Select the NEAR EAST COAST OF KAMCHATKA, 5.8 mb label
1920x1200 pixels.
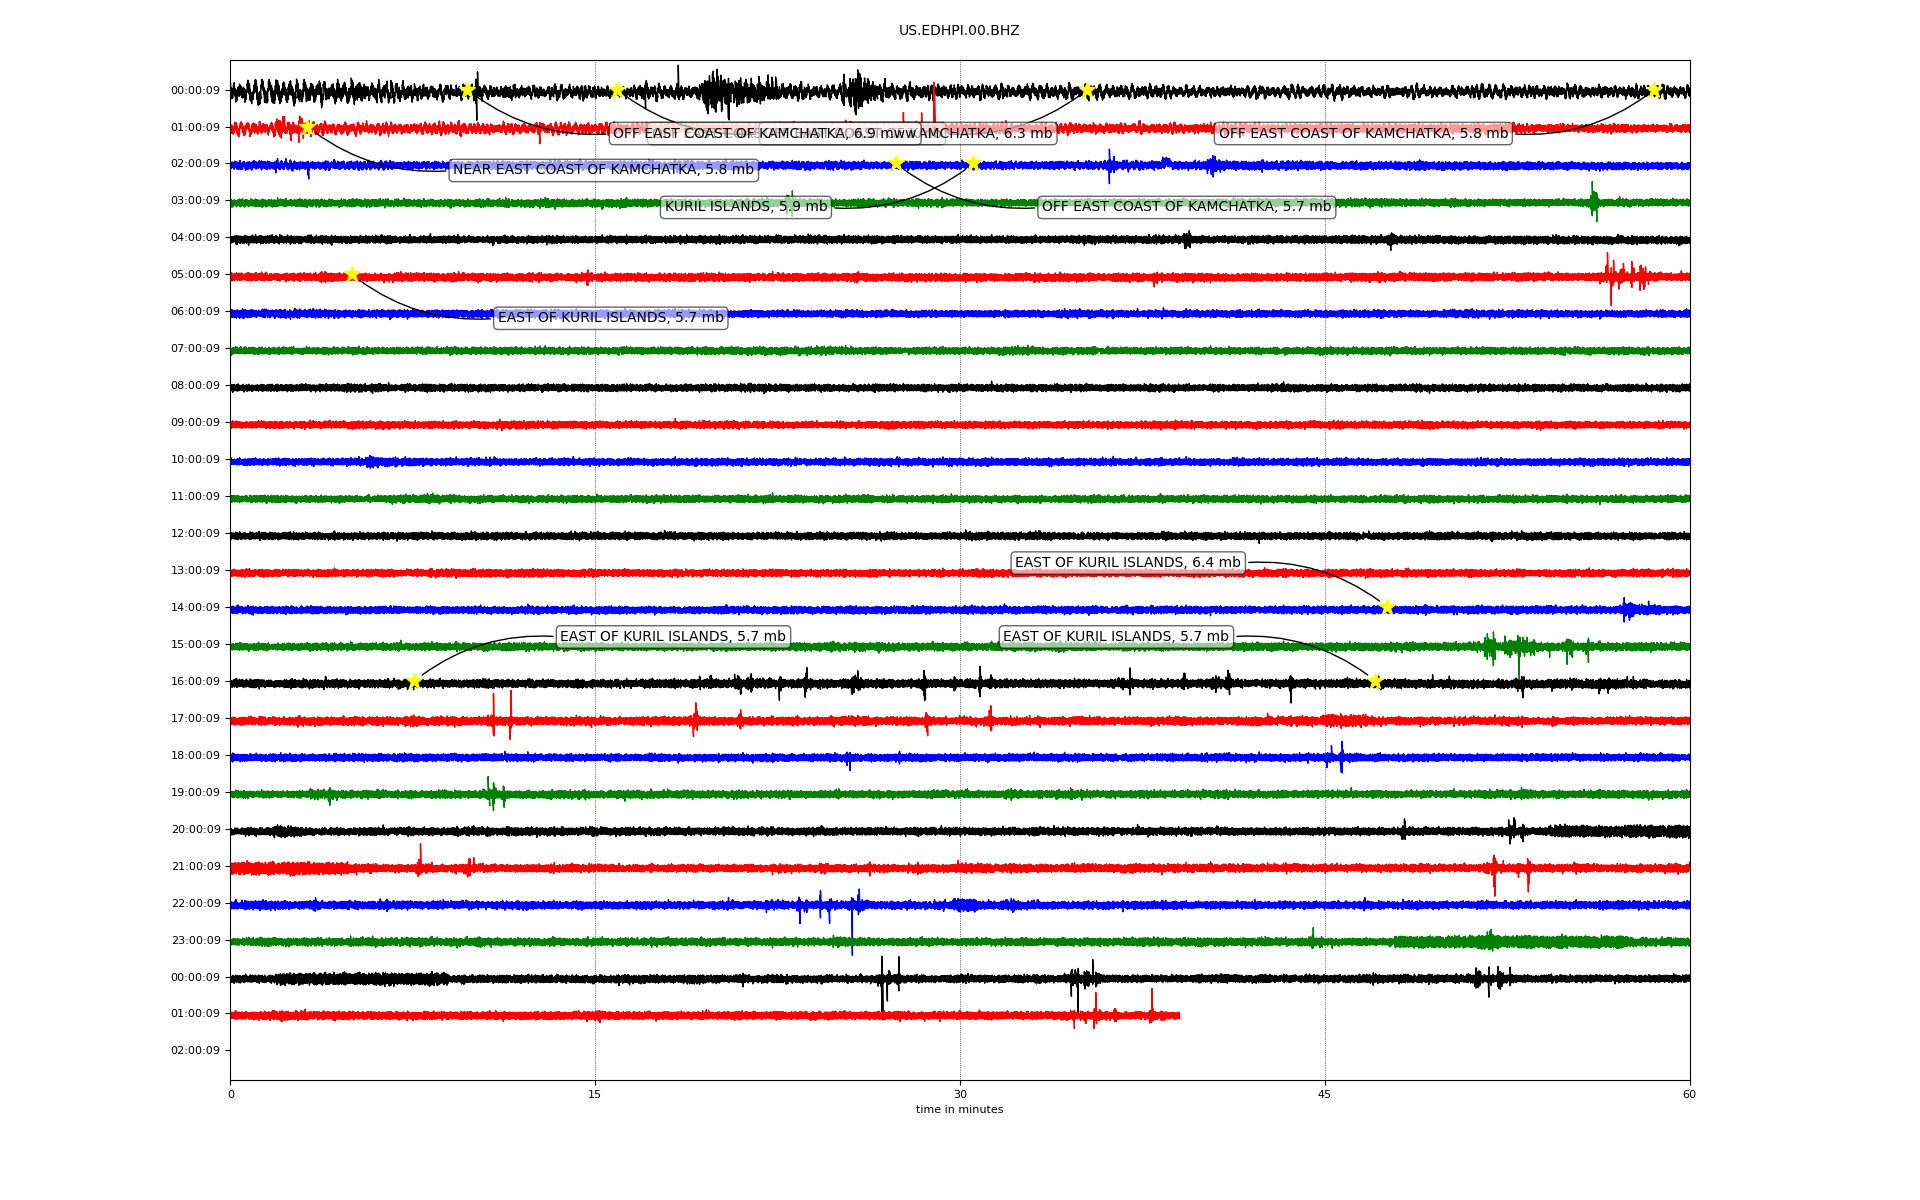pos(603,170)
